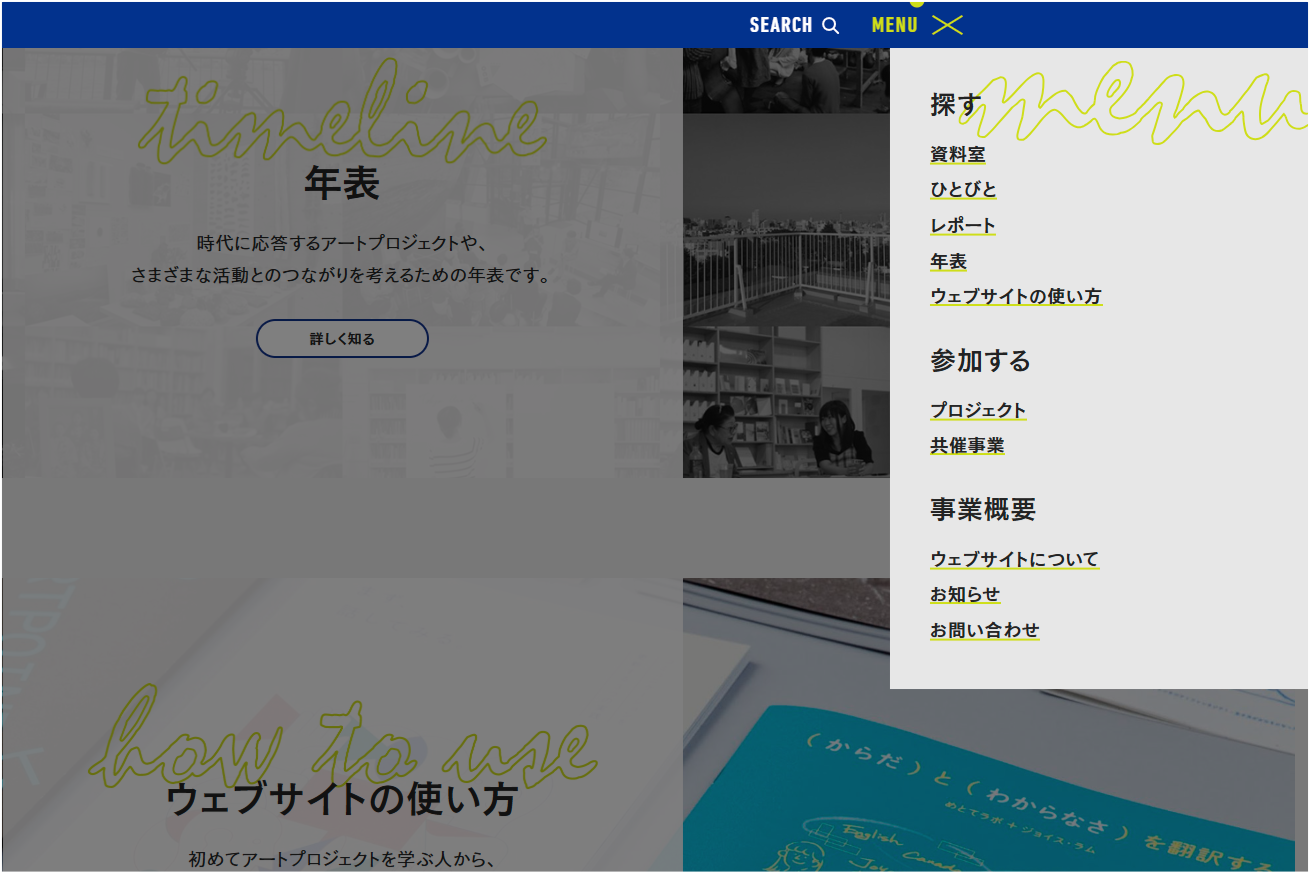Screen dimensions: 1310x873
Task: Open ウェブサイトの使い方 in menu panel
Action: pos(1015,297)
